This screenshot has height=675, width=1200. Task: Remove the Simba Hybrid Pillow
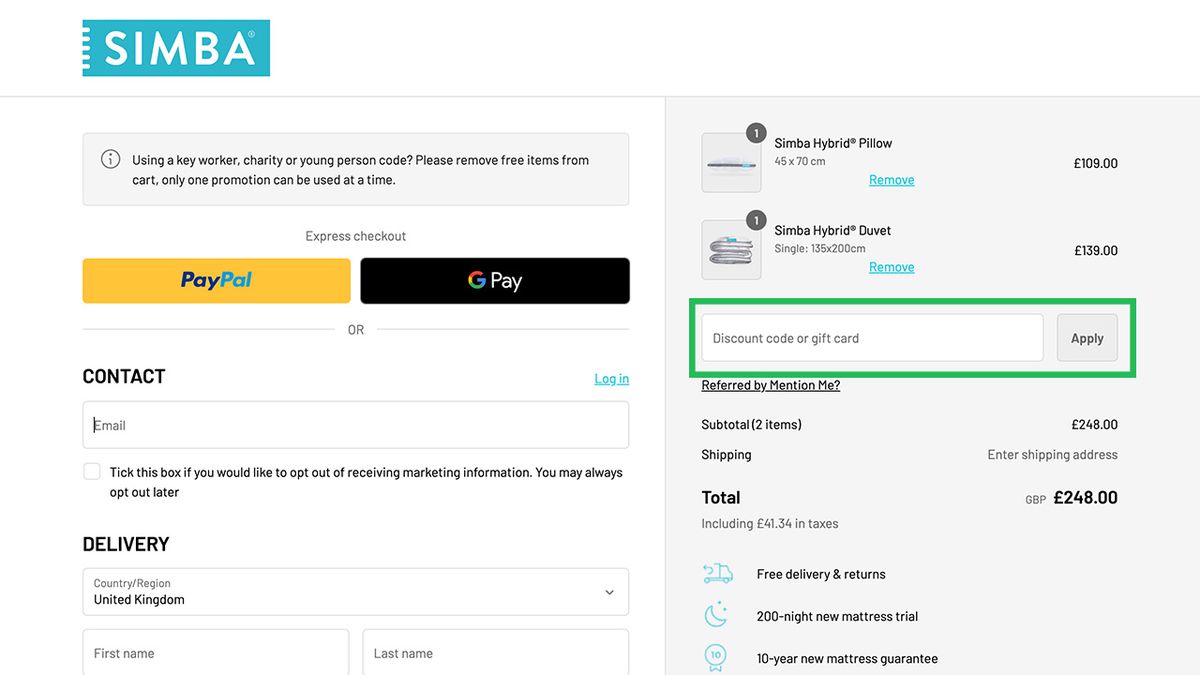(x=892, y=180)
